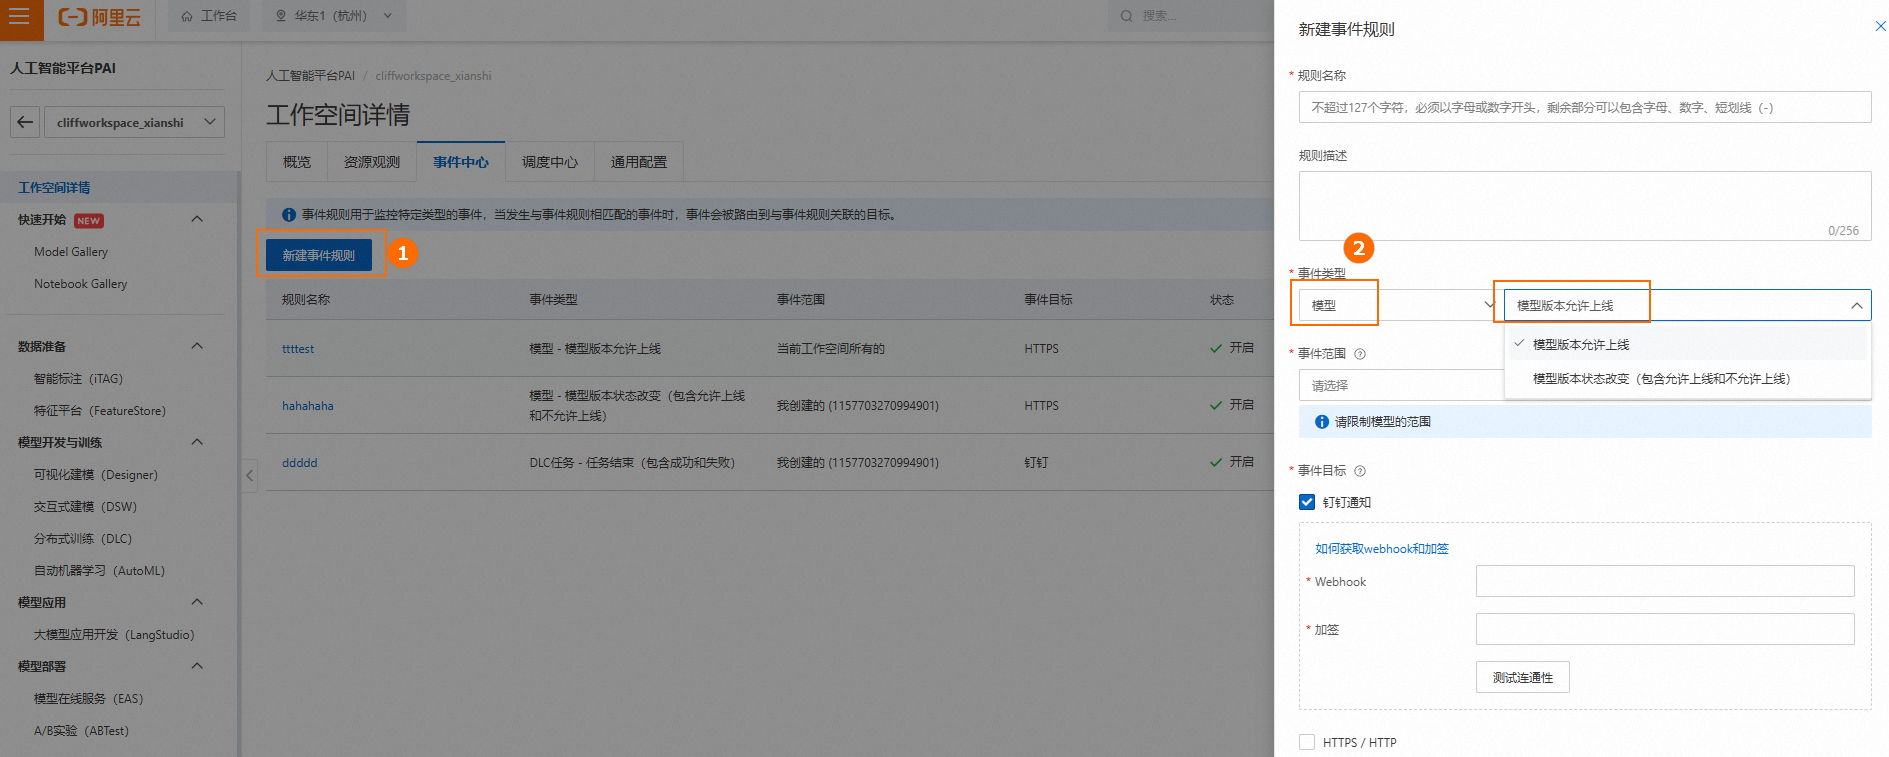
Task: Collapse the left sidebar with the handle arrow
Action: pyautogui.click(x=250, y=475)
